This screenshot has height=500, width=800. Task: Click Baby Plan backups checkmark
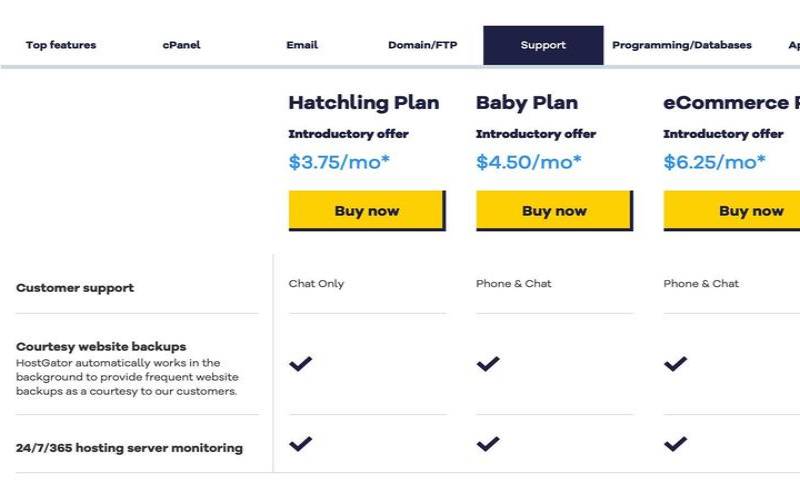click(x=488, y=364)
